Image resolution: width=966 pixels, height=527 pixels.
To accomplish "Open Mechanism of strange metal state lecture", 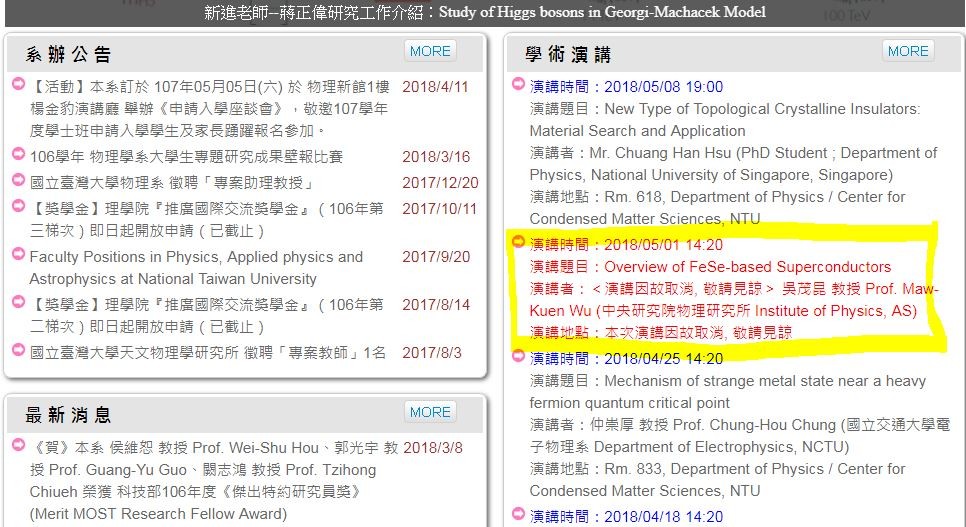I will pos(765,381).
